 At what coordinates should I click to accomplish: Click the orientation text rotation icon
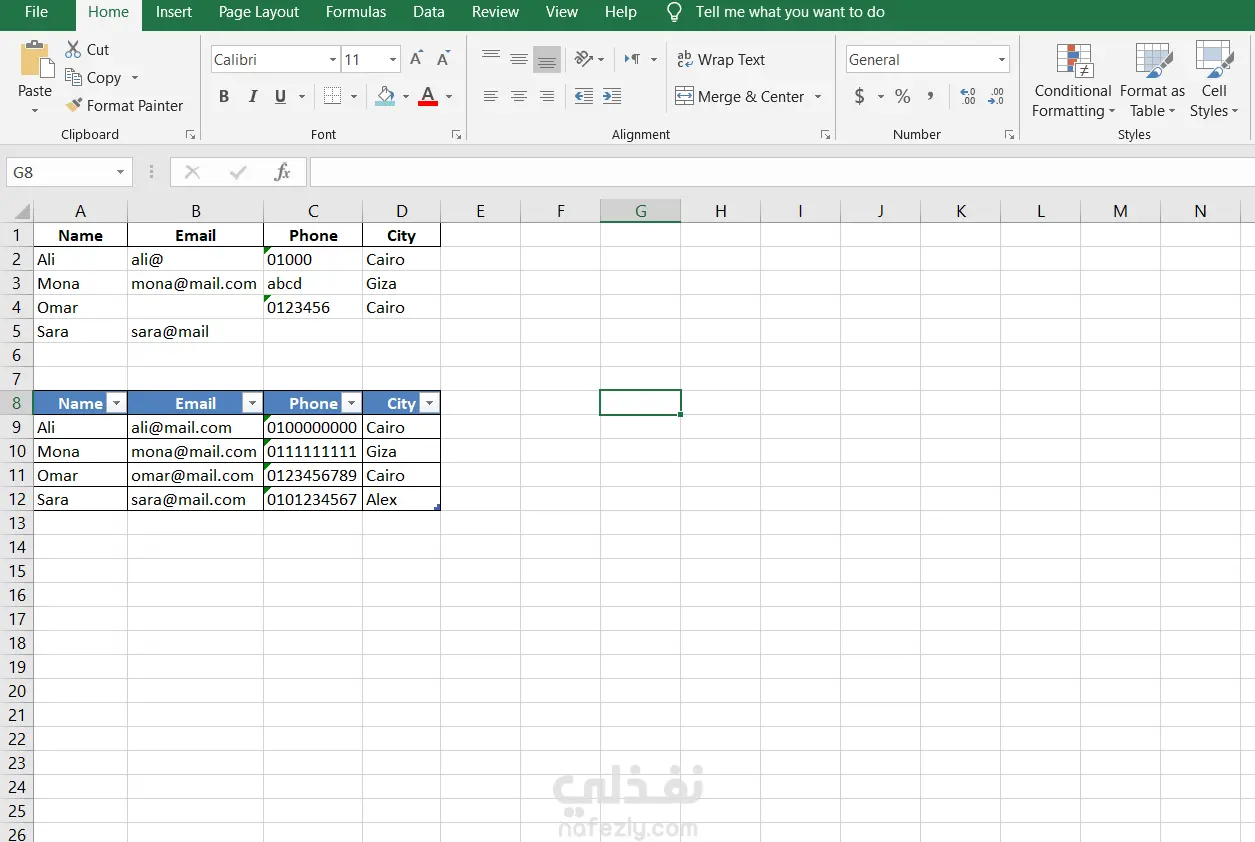(x=585, y=59)
